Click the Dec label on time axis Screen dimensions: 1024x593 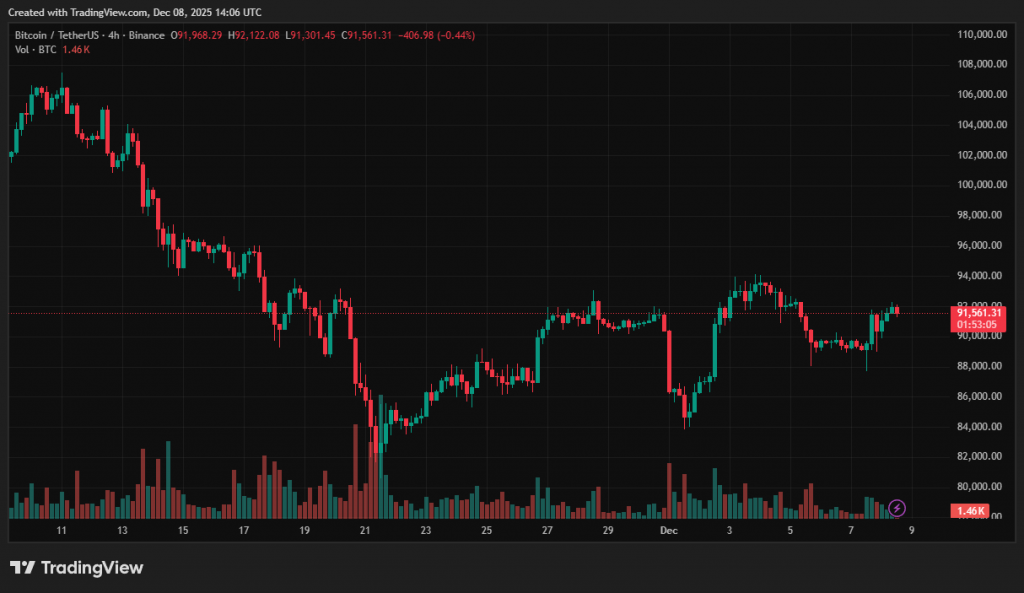tap(668, 531)
